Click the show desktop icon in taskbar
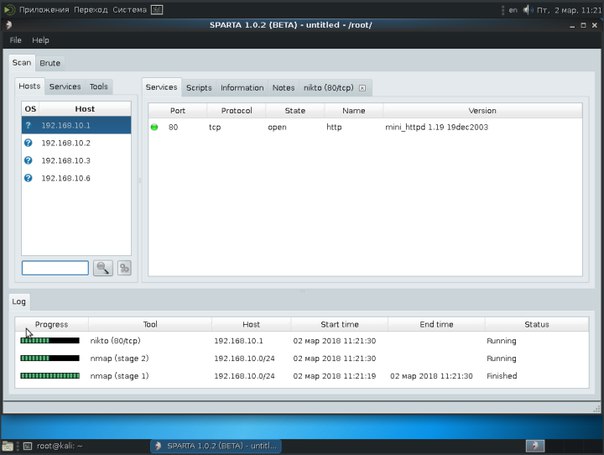 tap(9, 446)
